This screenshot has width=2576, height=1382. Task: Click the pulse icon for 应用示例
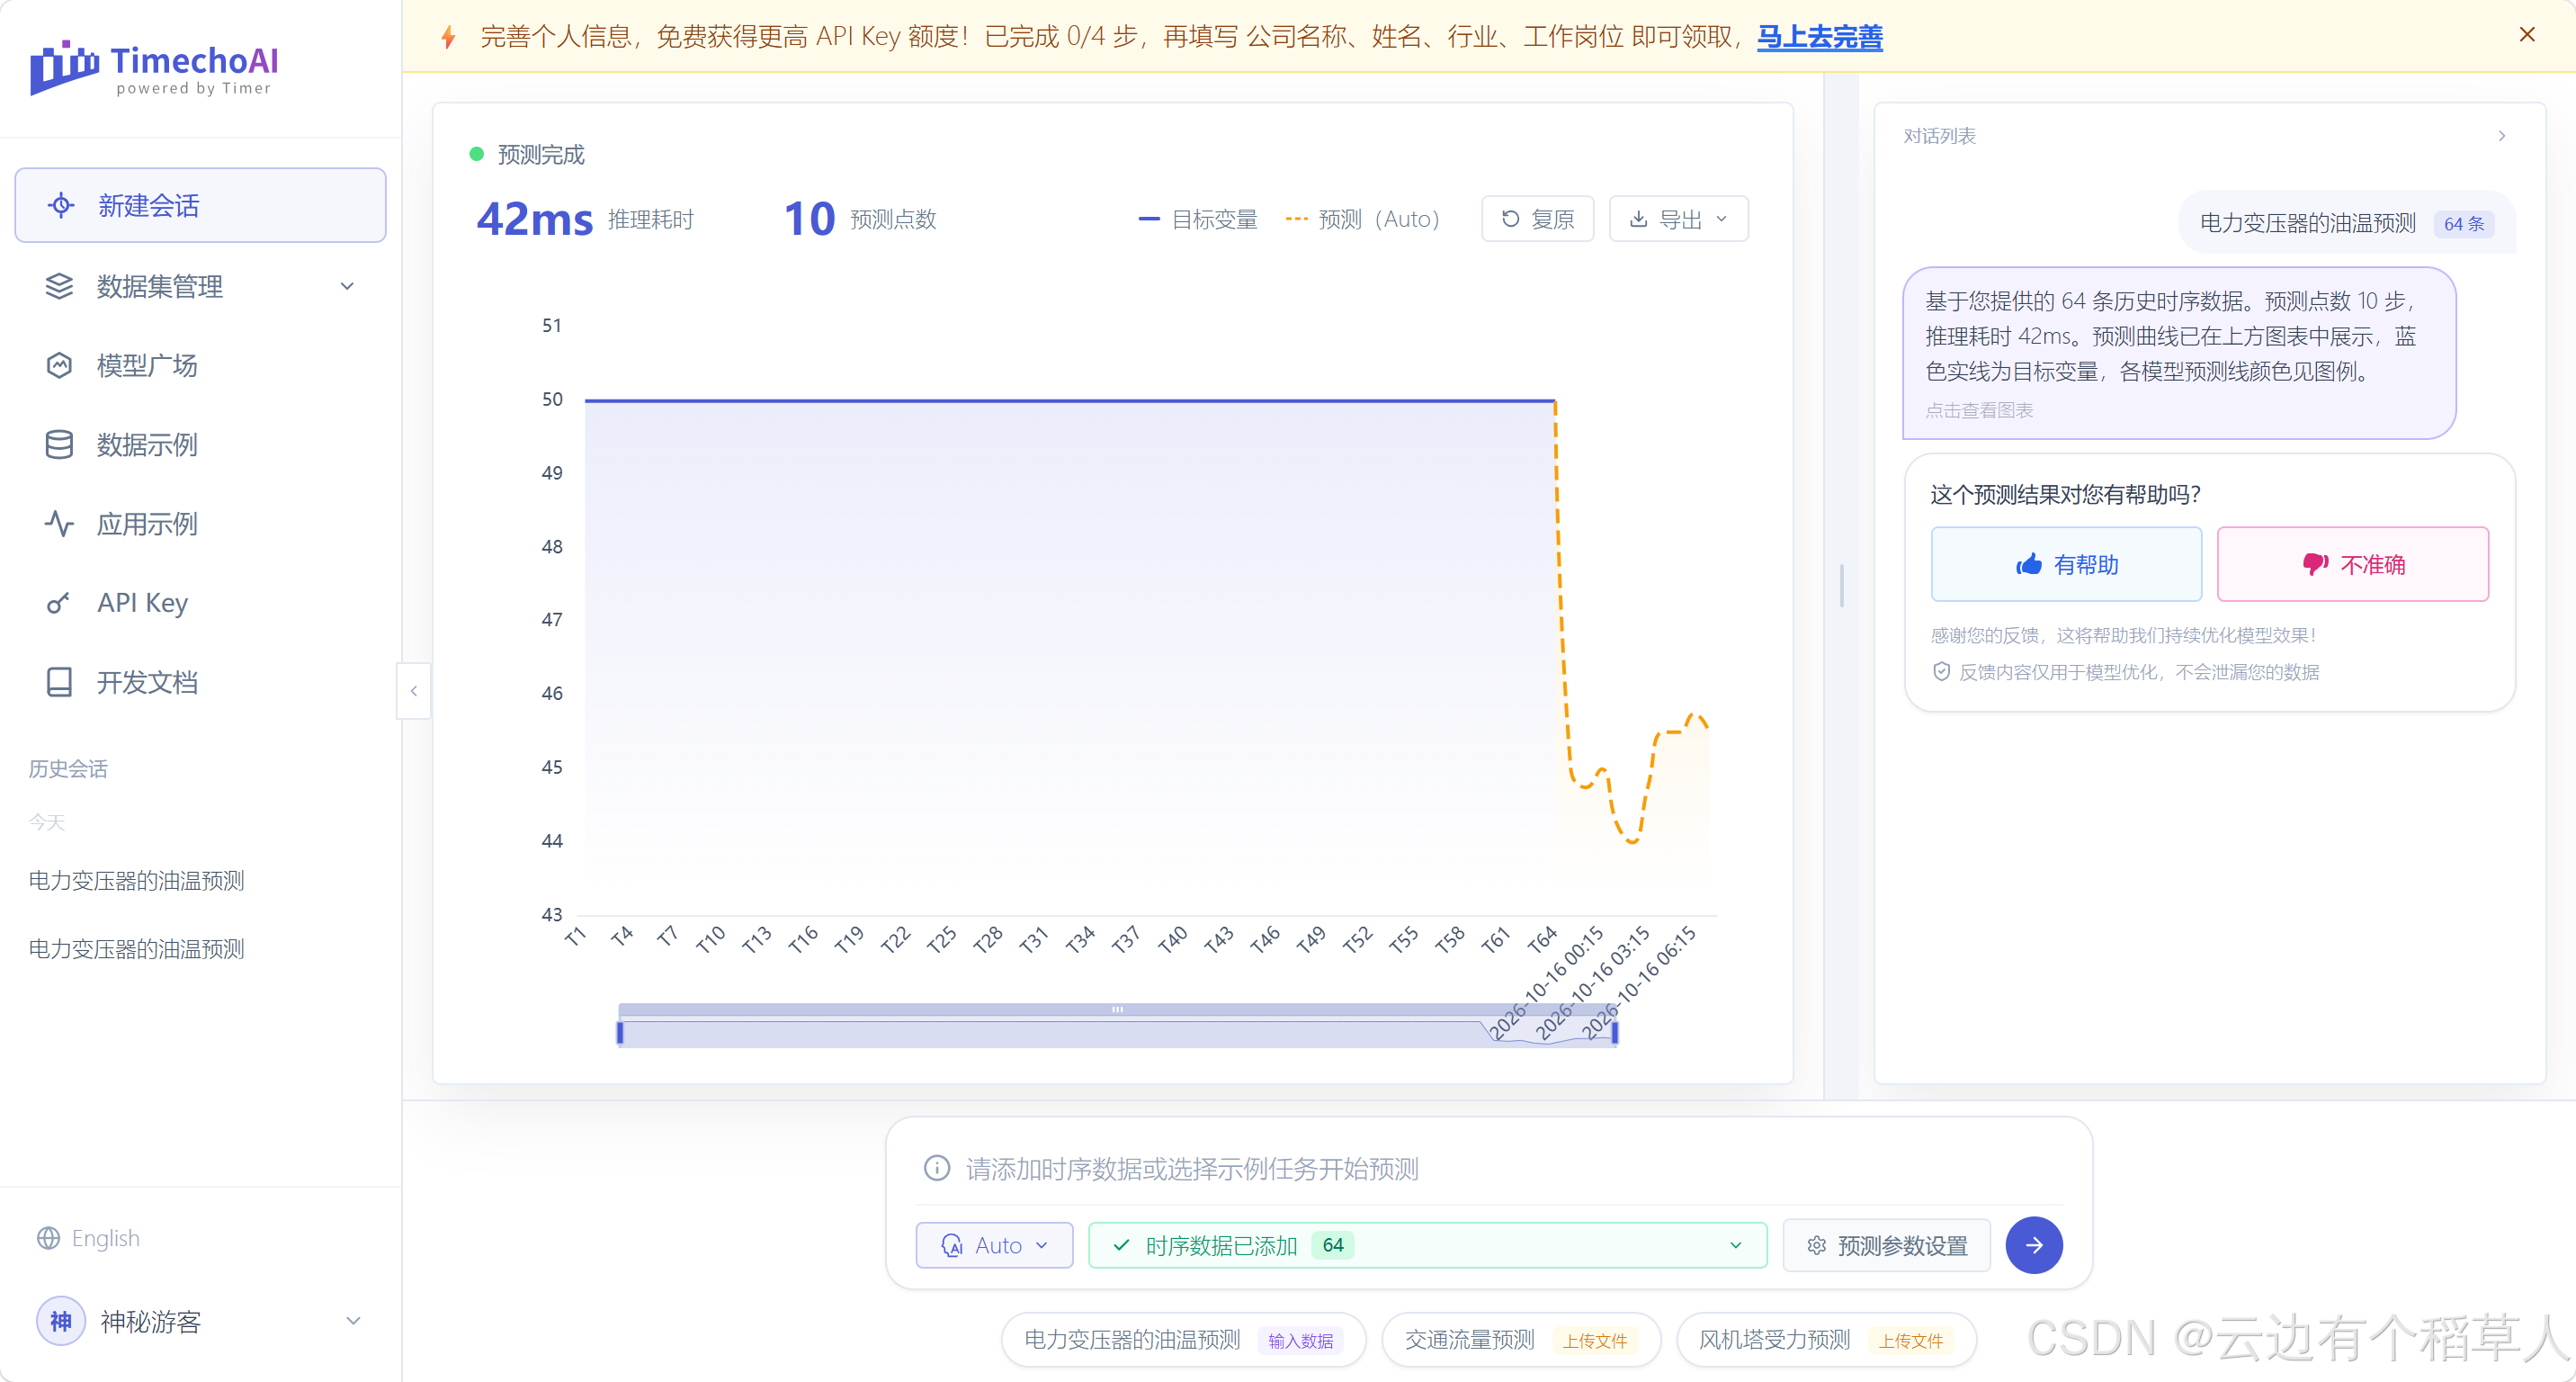click(59, 523)
